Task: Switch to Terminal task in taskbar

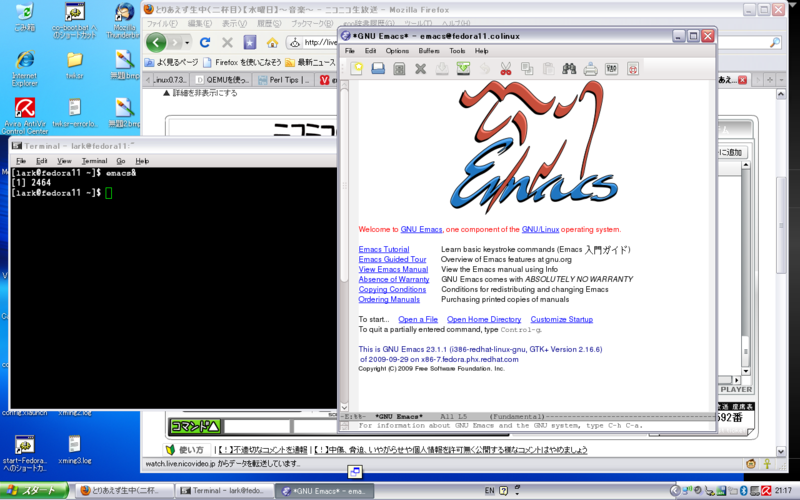Action: click(x=223, y=491)
